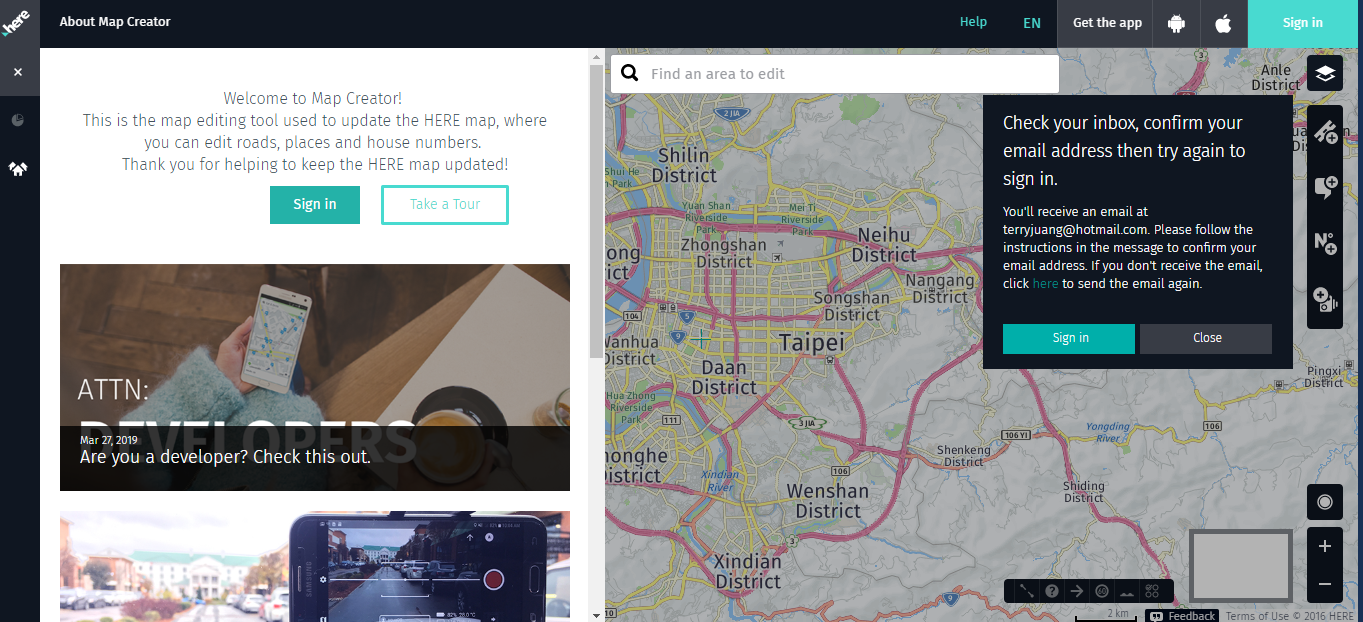The height and width of the screenshot is (622, 1363).
Task: Click the sidebar scrollbar thumb
Action: (x=597, y=213)
